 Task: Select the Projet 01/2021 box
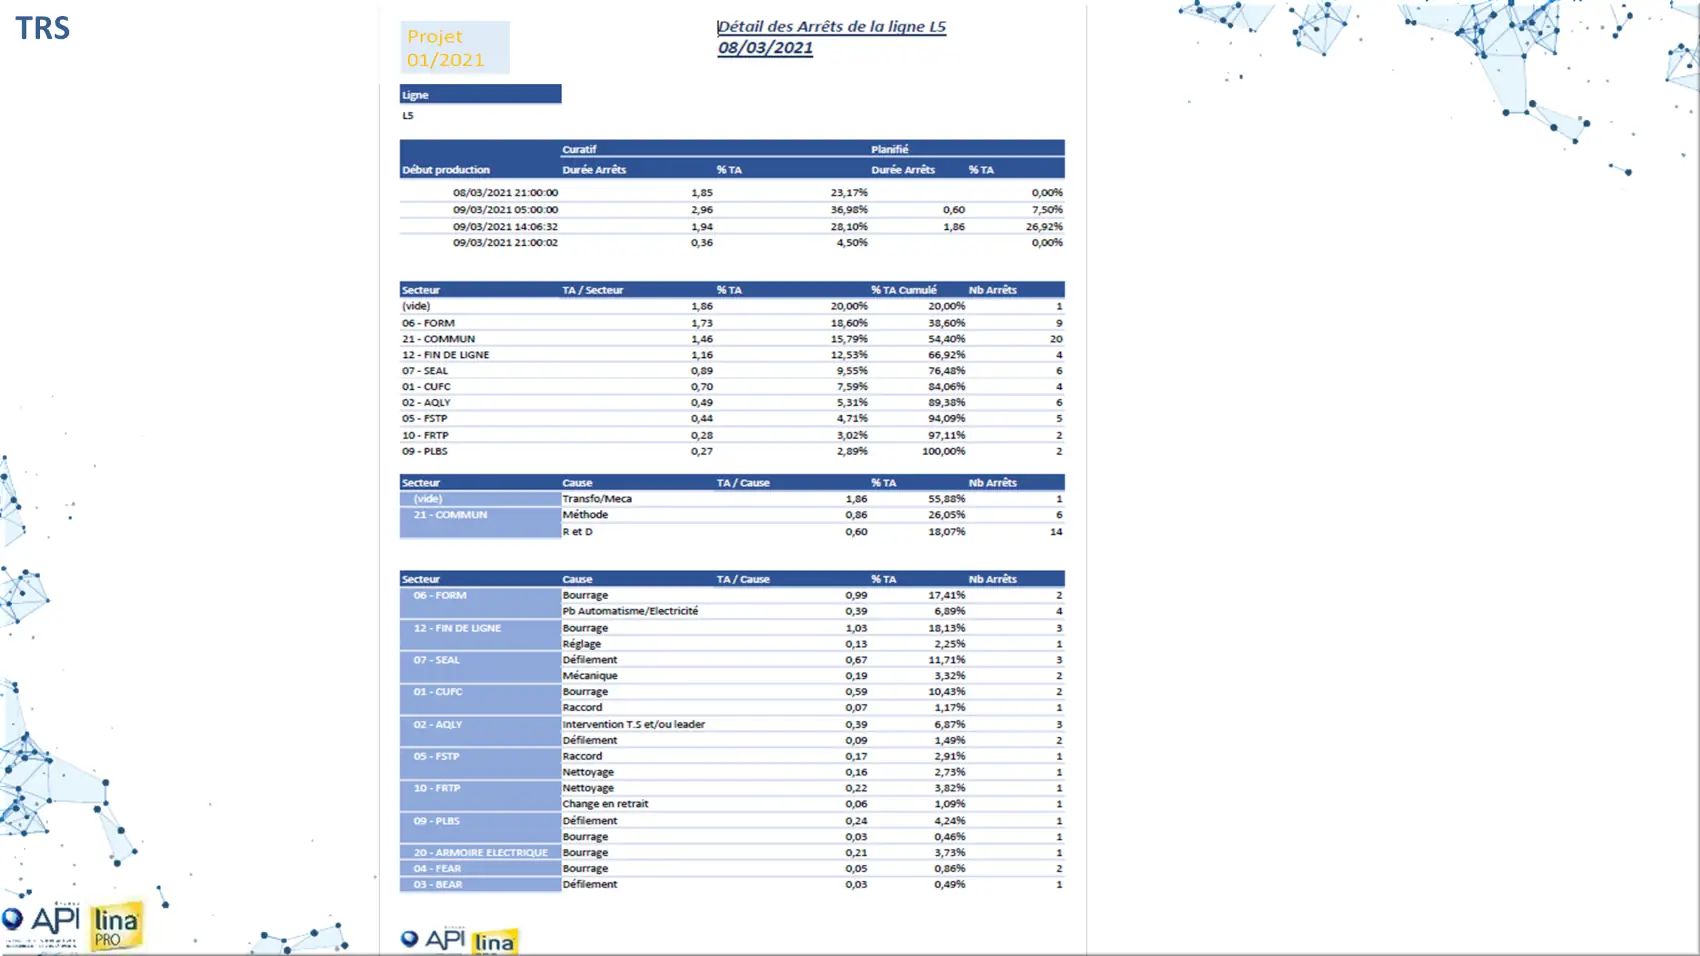455,48
